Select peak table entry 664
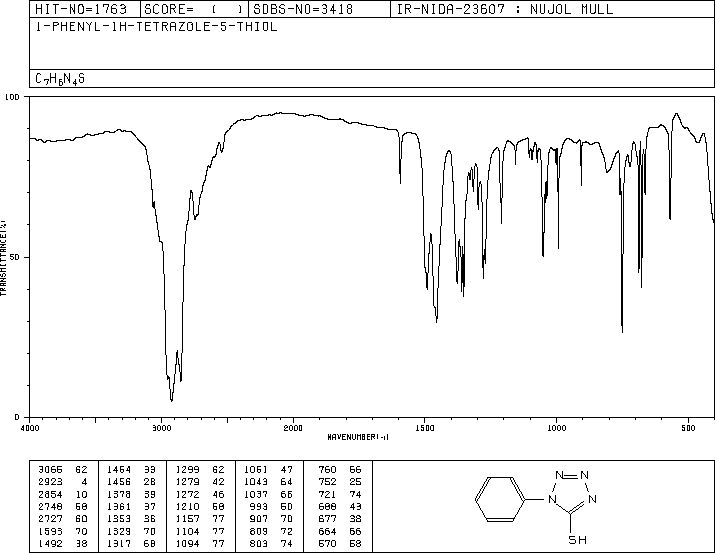The width and height of the screenshot is (715, 553). [327, 531]
